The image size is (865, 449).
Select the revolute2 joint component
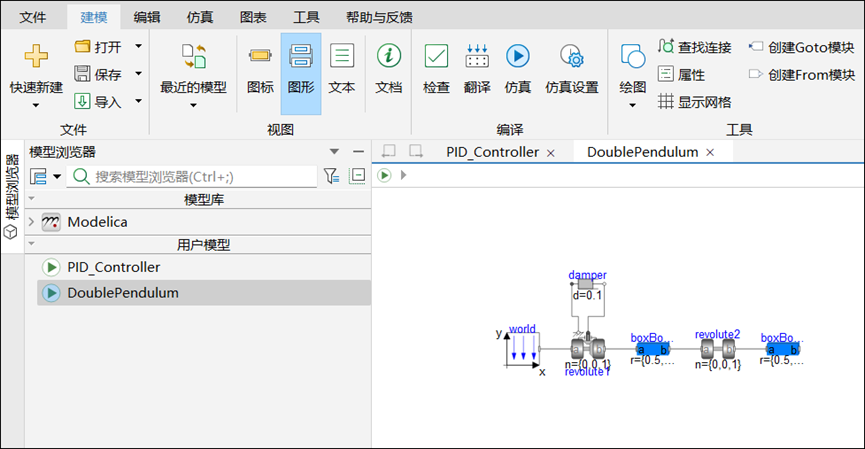pyautogui.click(x=718, y=349)
